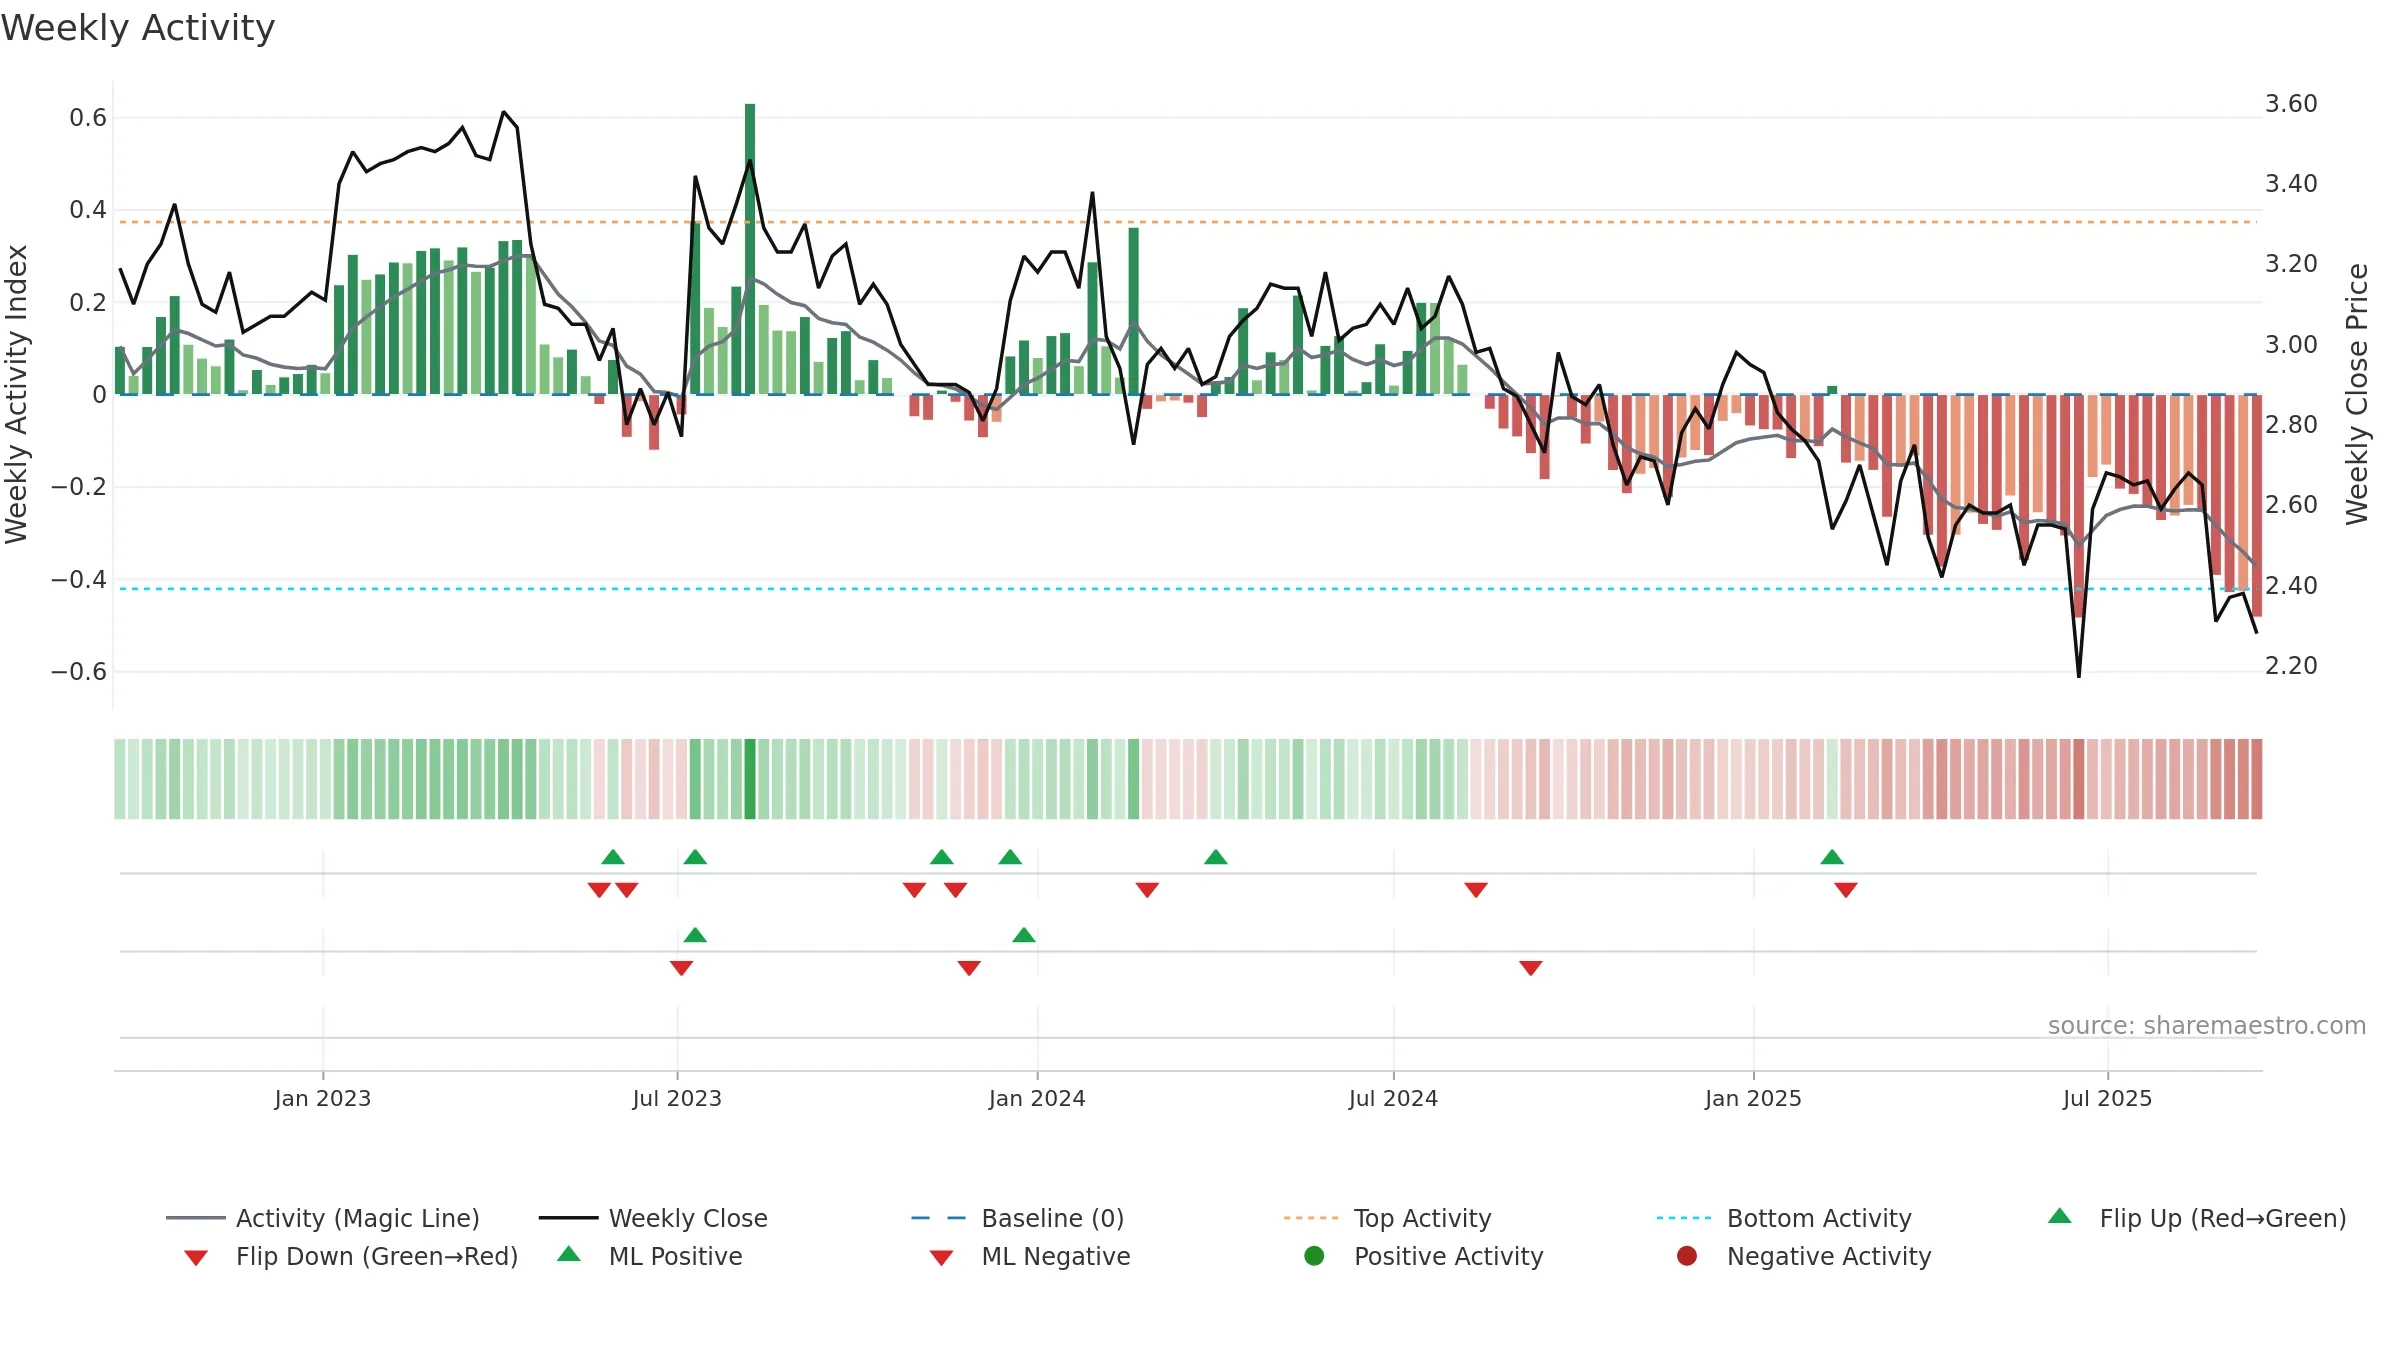The image size is (2400, 1350).
Task: Click the tallest green activity bar at 0.63
Action: tap(750, 250)
